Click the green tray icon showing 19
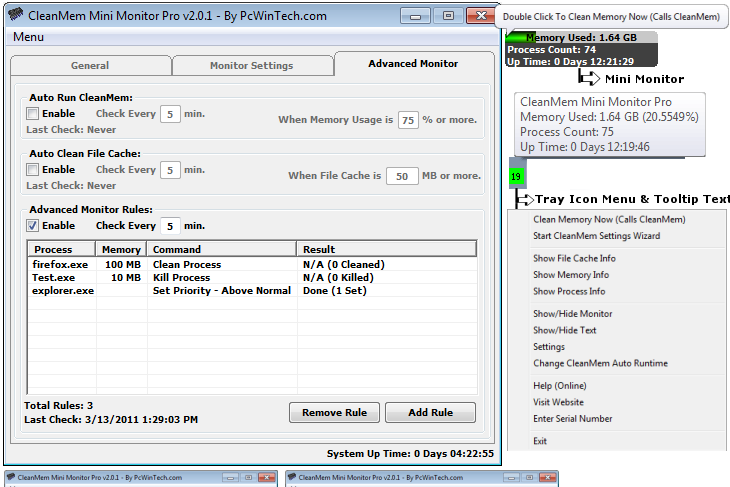 point(516,176)
